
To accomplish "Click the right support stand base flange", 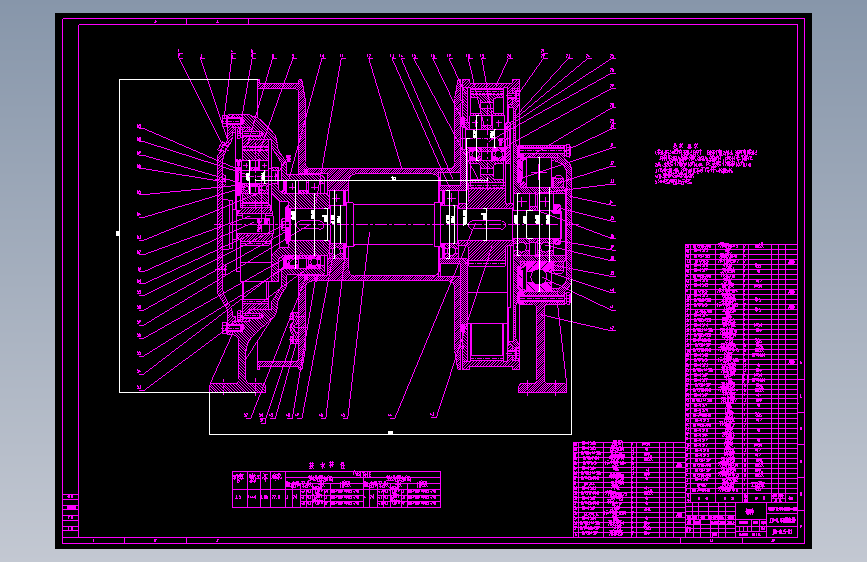I will point(542,388).
